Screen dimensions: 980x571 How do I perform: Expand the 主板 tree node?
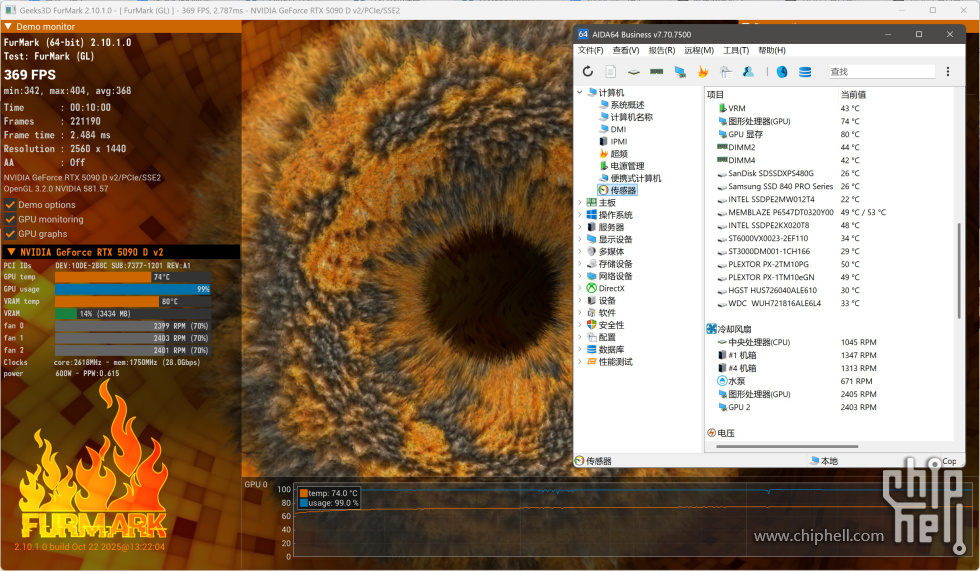(580, 203)
